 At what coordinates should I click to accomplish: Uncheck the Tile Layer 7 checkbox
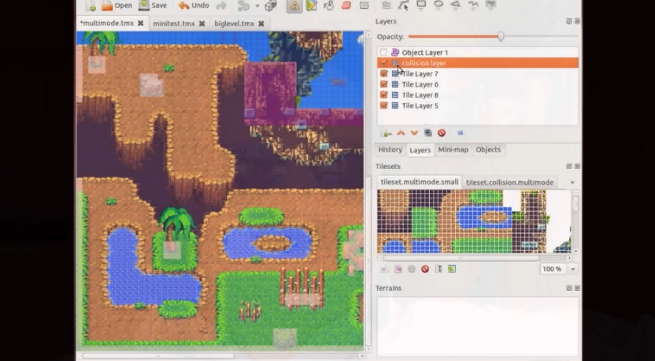tap(383, 74)
